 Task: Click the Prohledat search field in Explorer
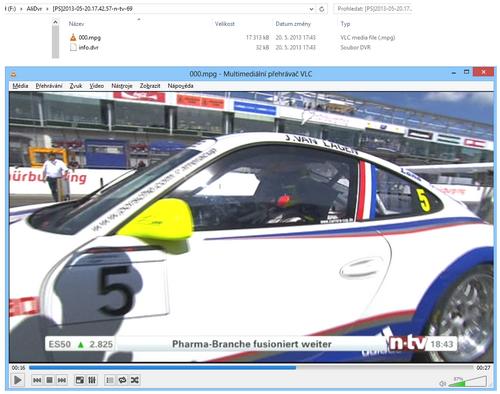point(373,9)
